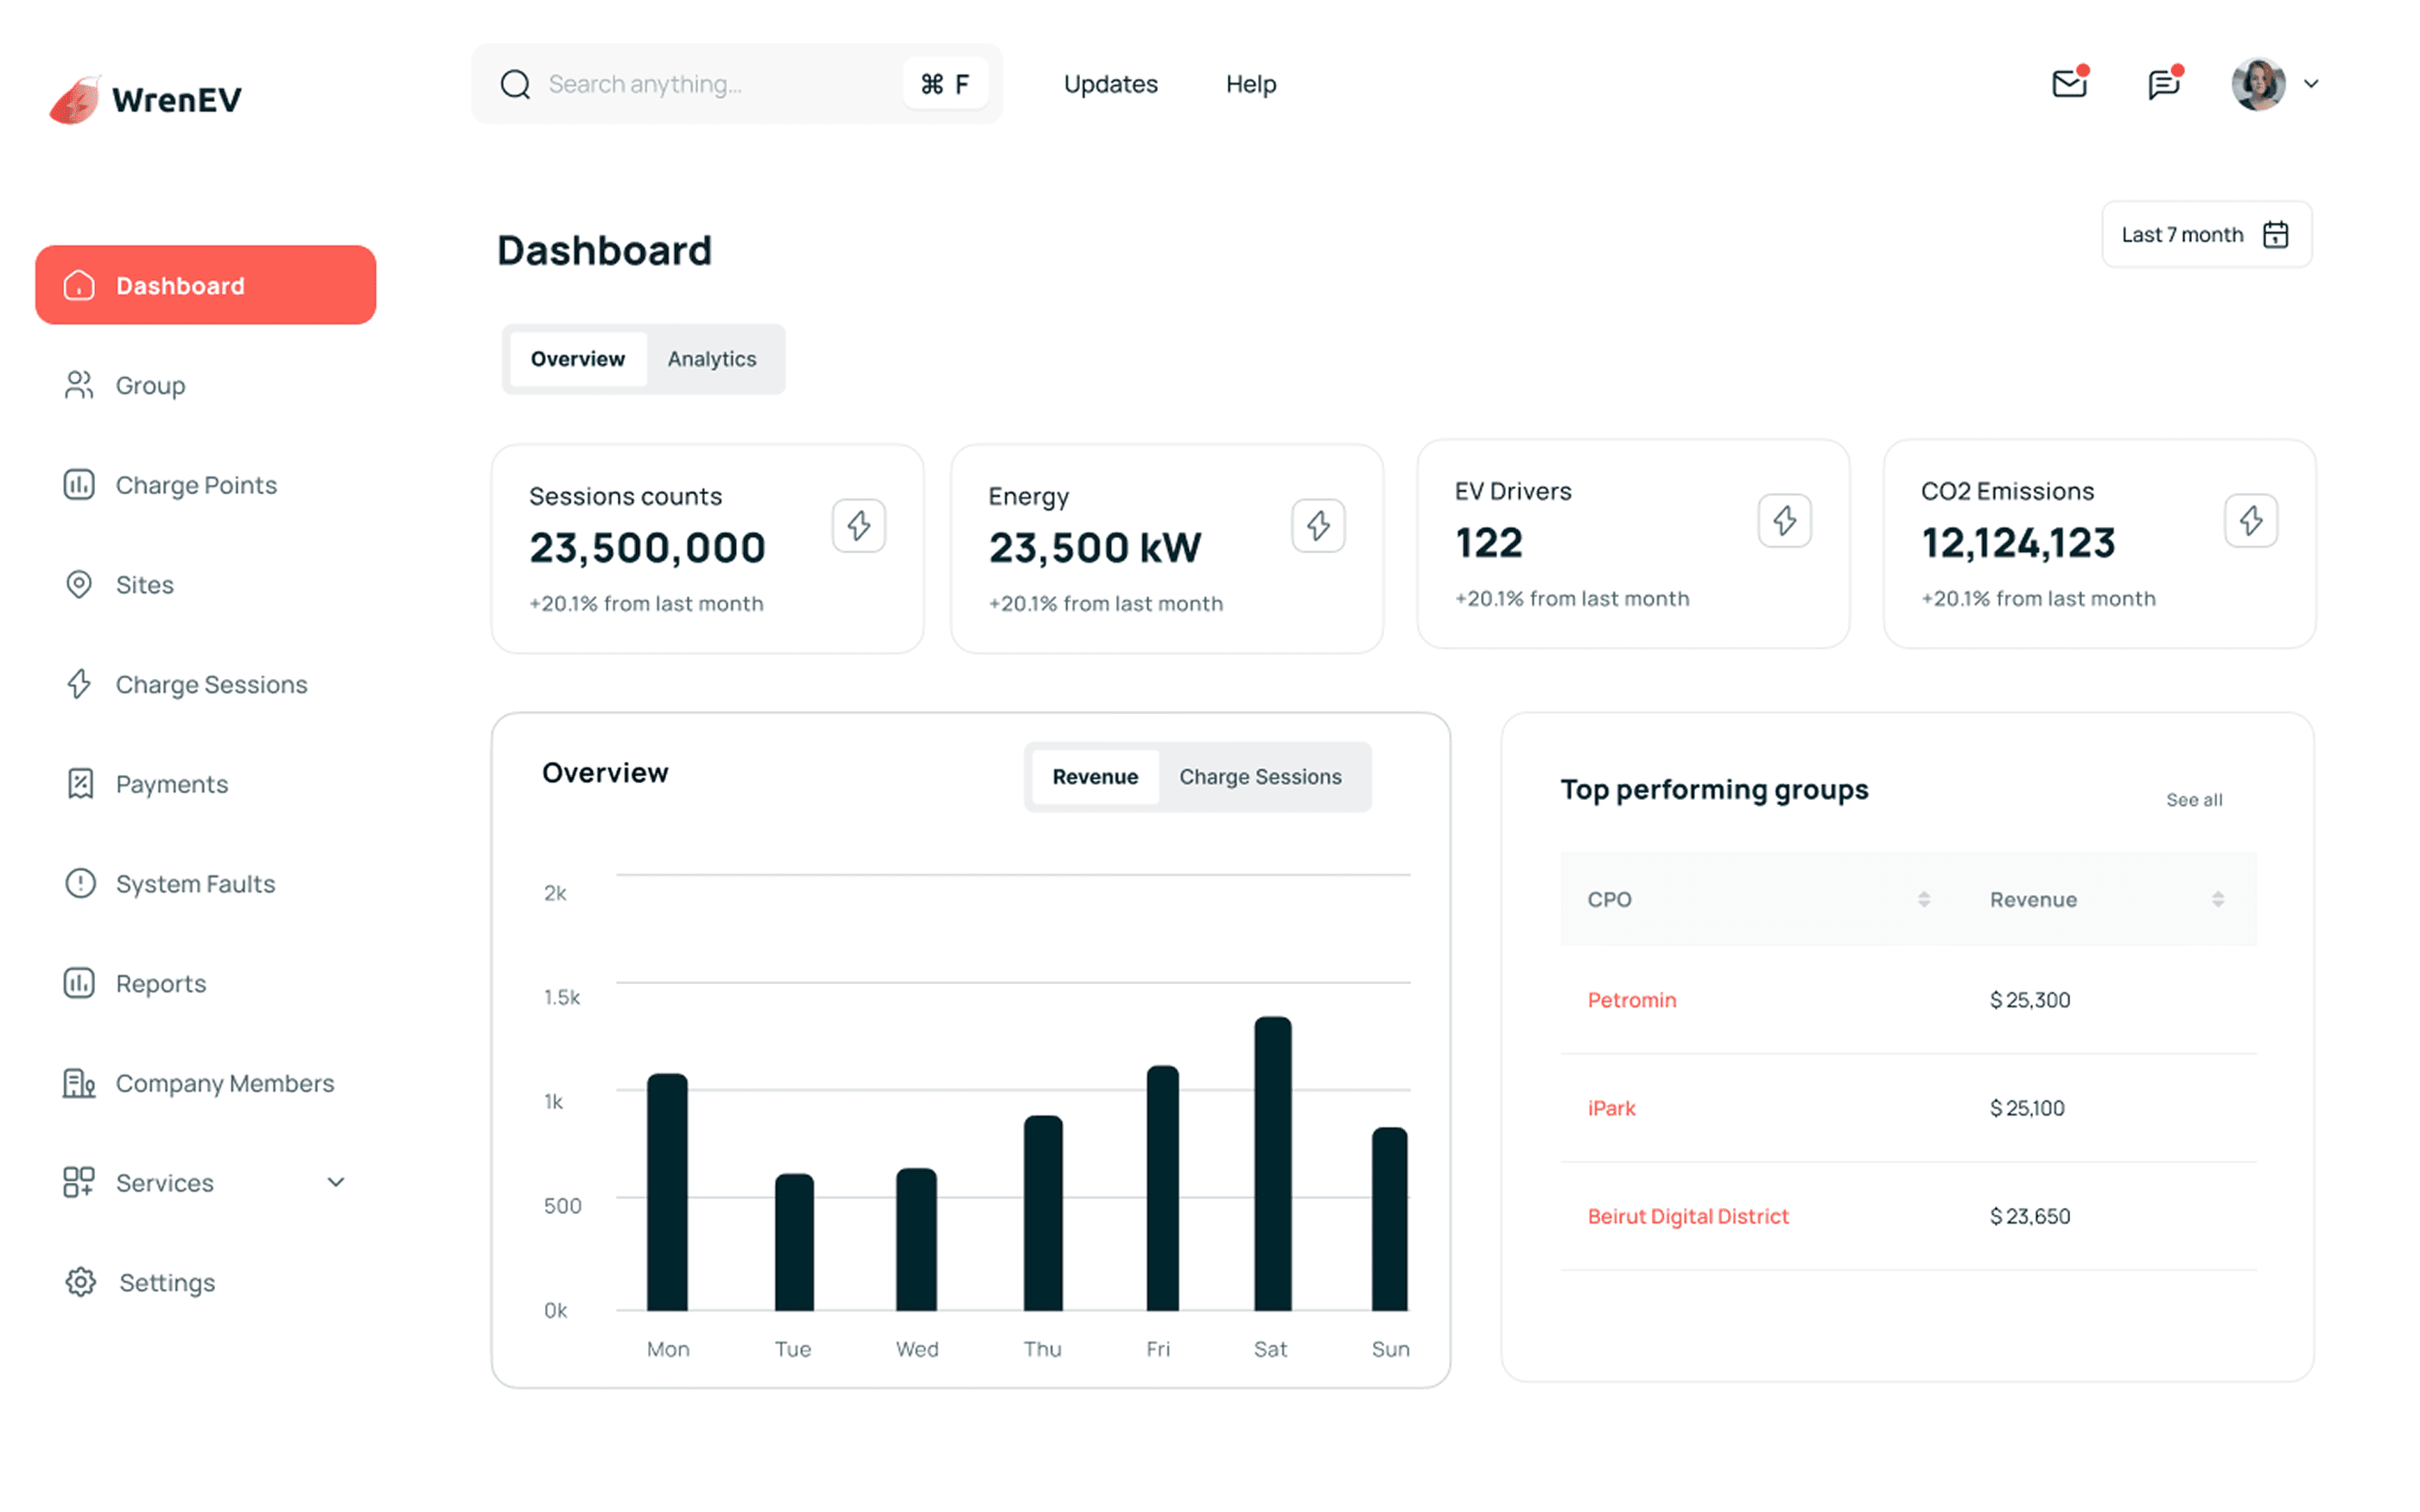Viewport: 2420px width, 1512px height.
Task: Click bolt icon on EV Drivers card
Action: (1785, 520)
